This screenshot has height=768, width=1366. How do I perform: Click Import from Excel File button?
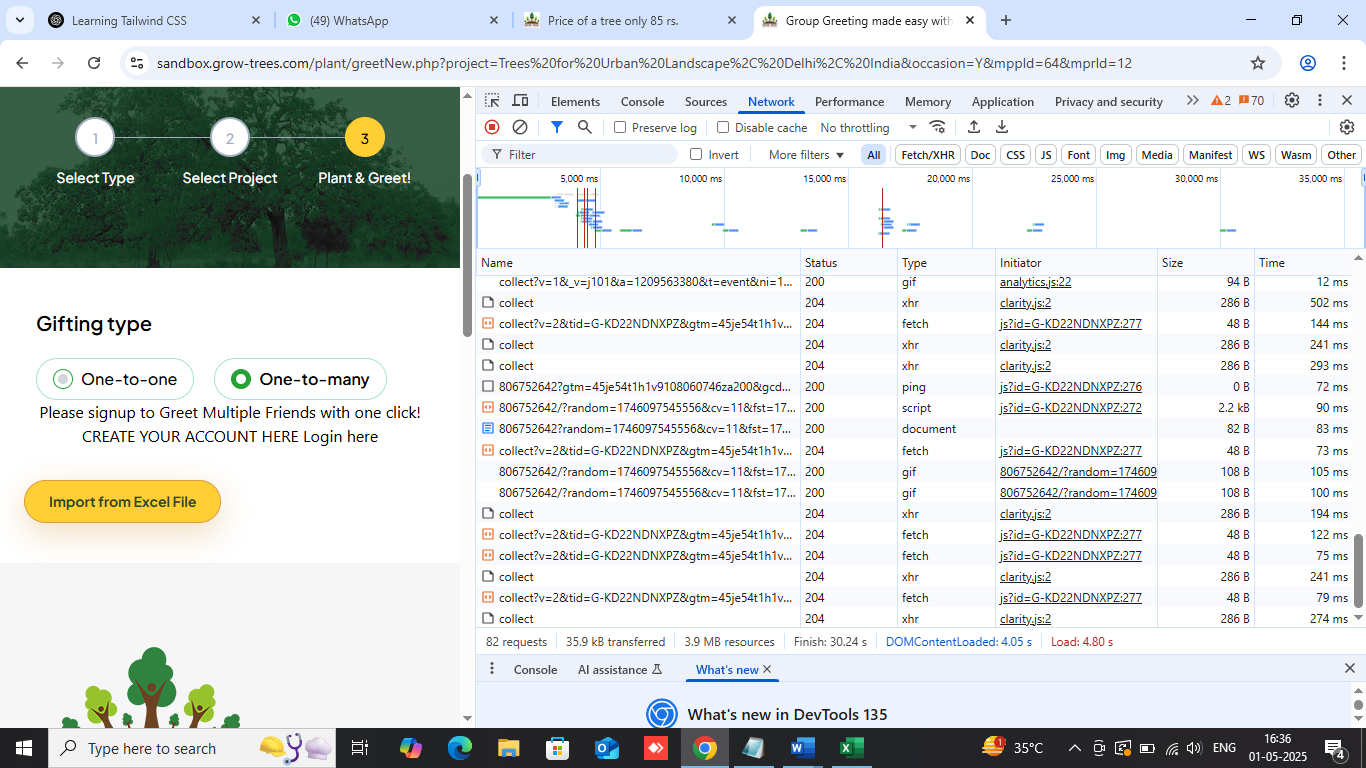[x=122, y=502]
